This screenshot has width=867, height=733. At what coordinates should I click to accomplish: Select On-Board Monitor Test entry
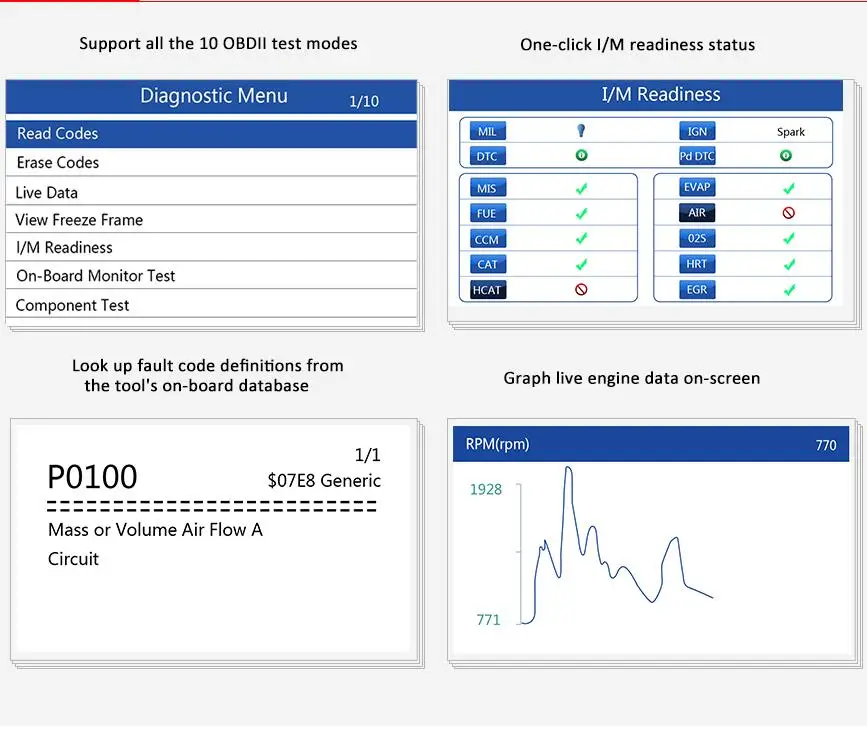pyautogui.click(x=211, y=275)
